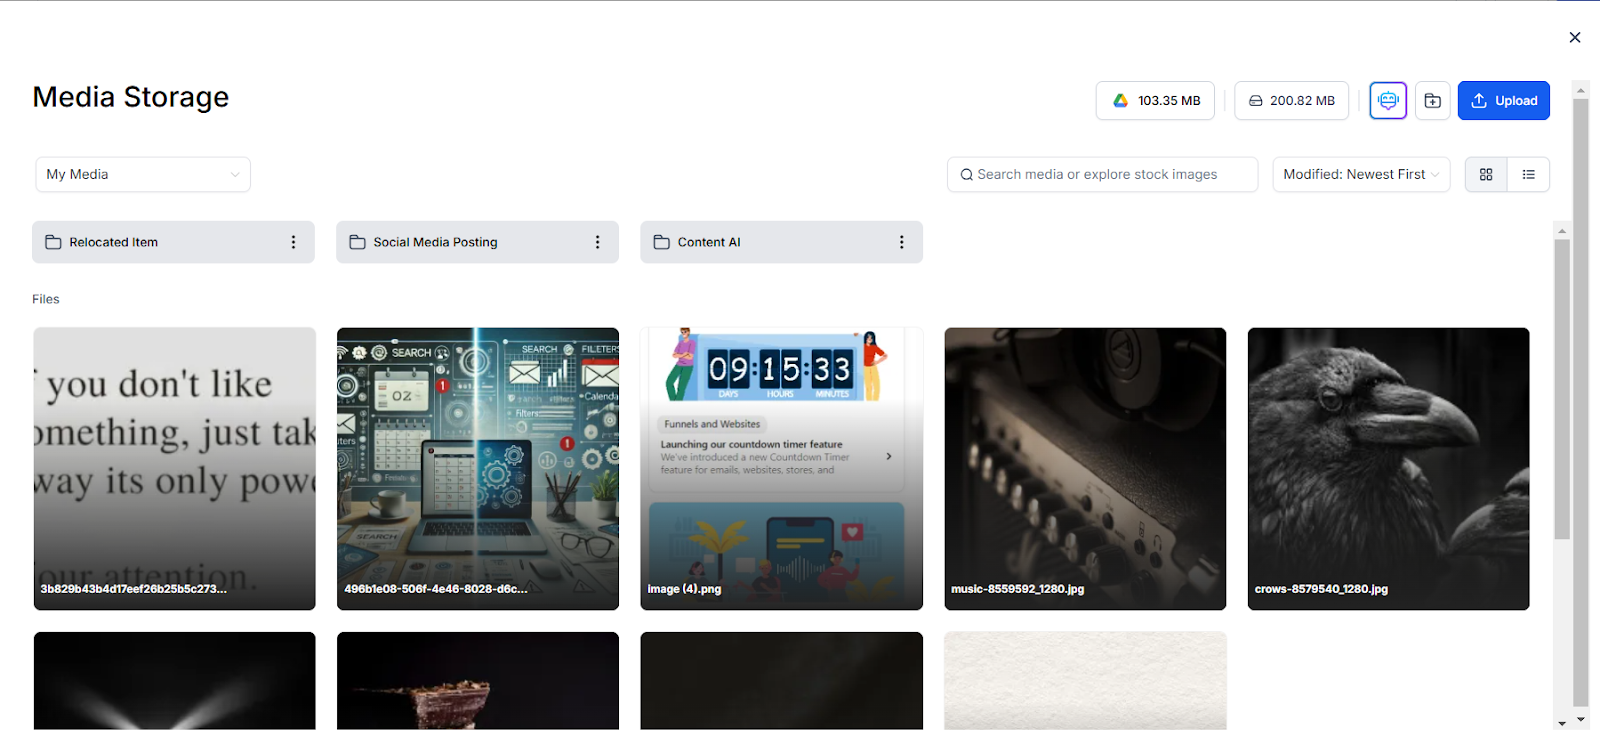
Task: Click the music-8559592_1280.jpg file name
Action: (x=1017, y=589)
